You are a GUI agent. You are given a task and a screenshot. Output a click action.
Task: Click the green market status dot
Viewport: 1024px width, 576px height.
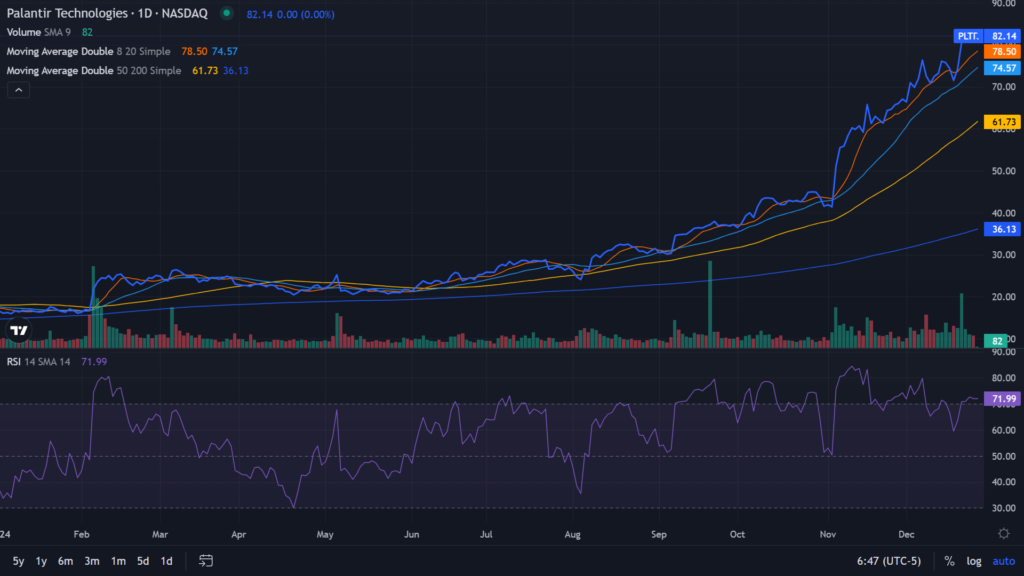coord(228,14)
